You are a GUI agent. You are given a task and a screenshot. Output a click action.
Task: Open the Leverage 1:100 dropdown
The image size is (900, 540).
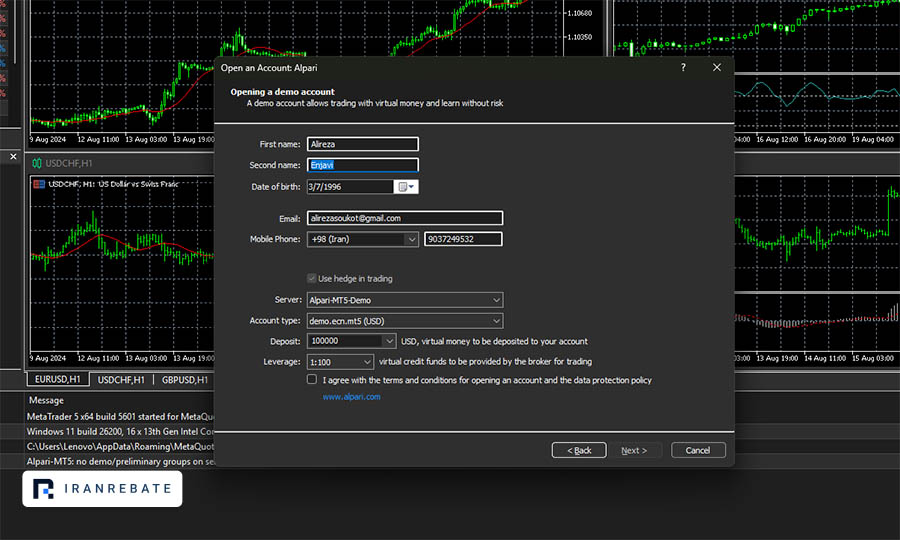tap(340, 362)
